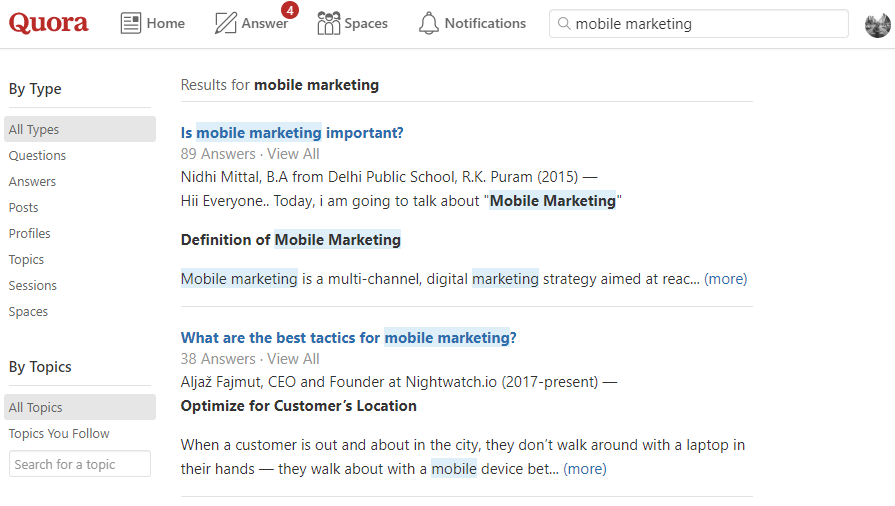The image size is (895, 506).
Task: Filter results by Answers type
Action: 32,182
